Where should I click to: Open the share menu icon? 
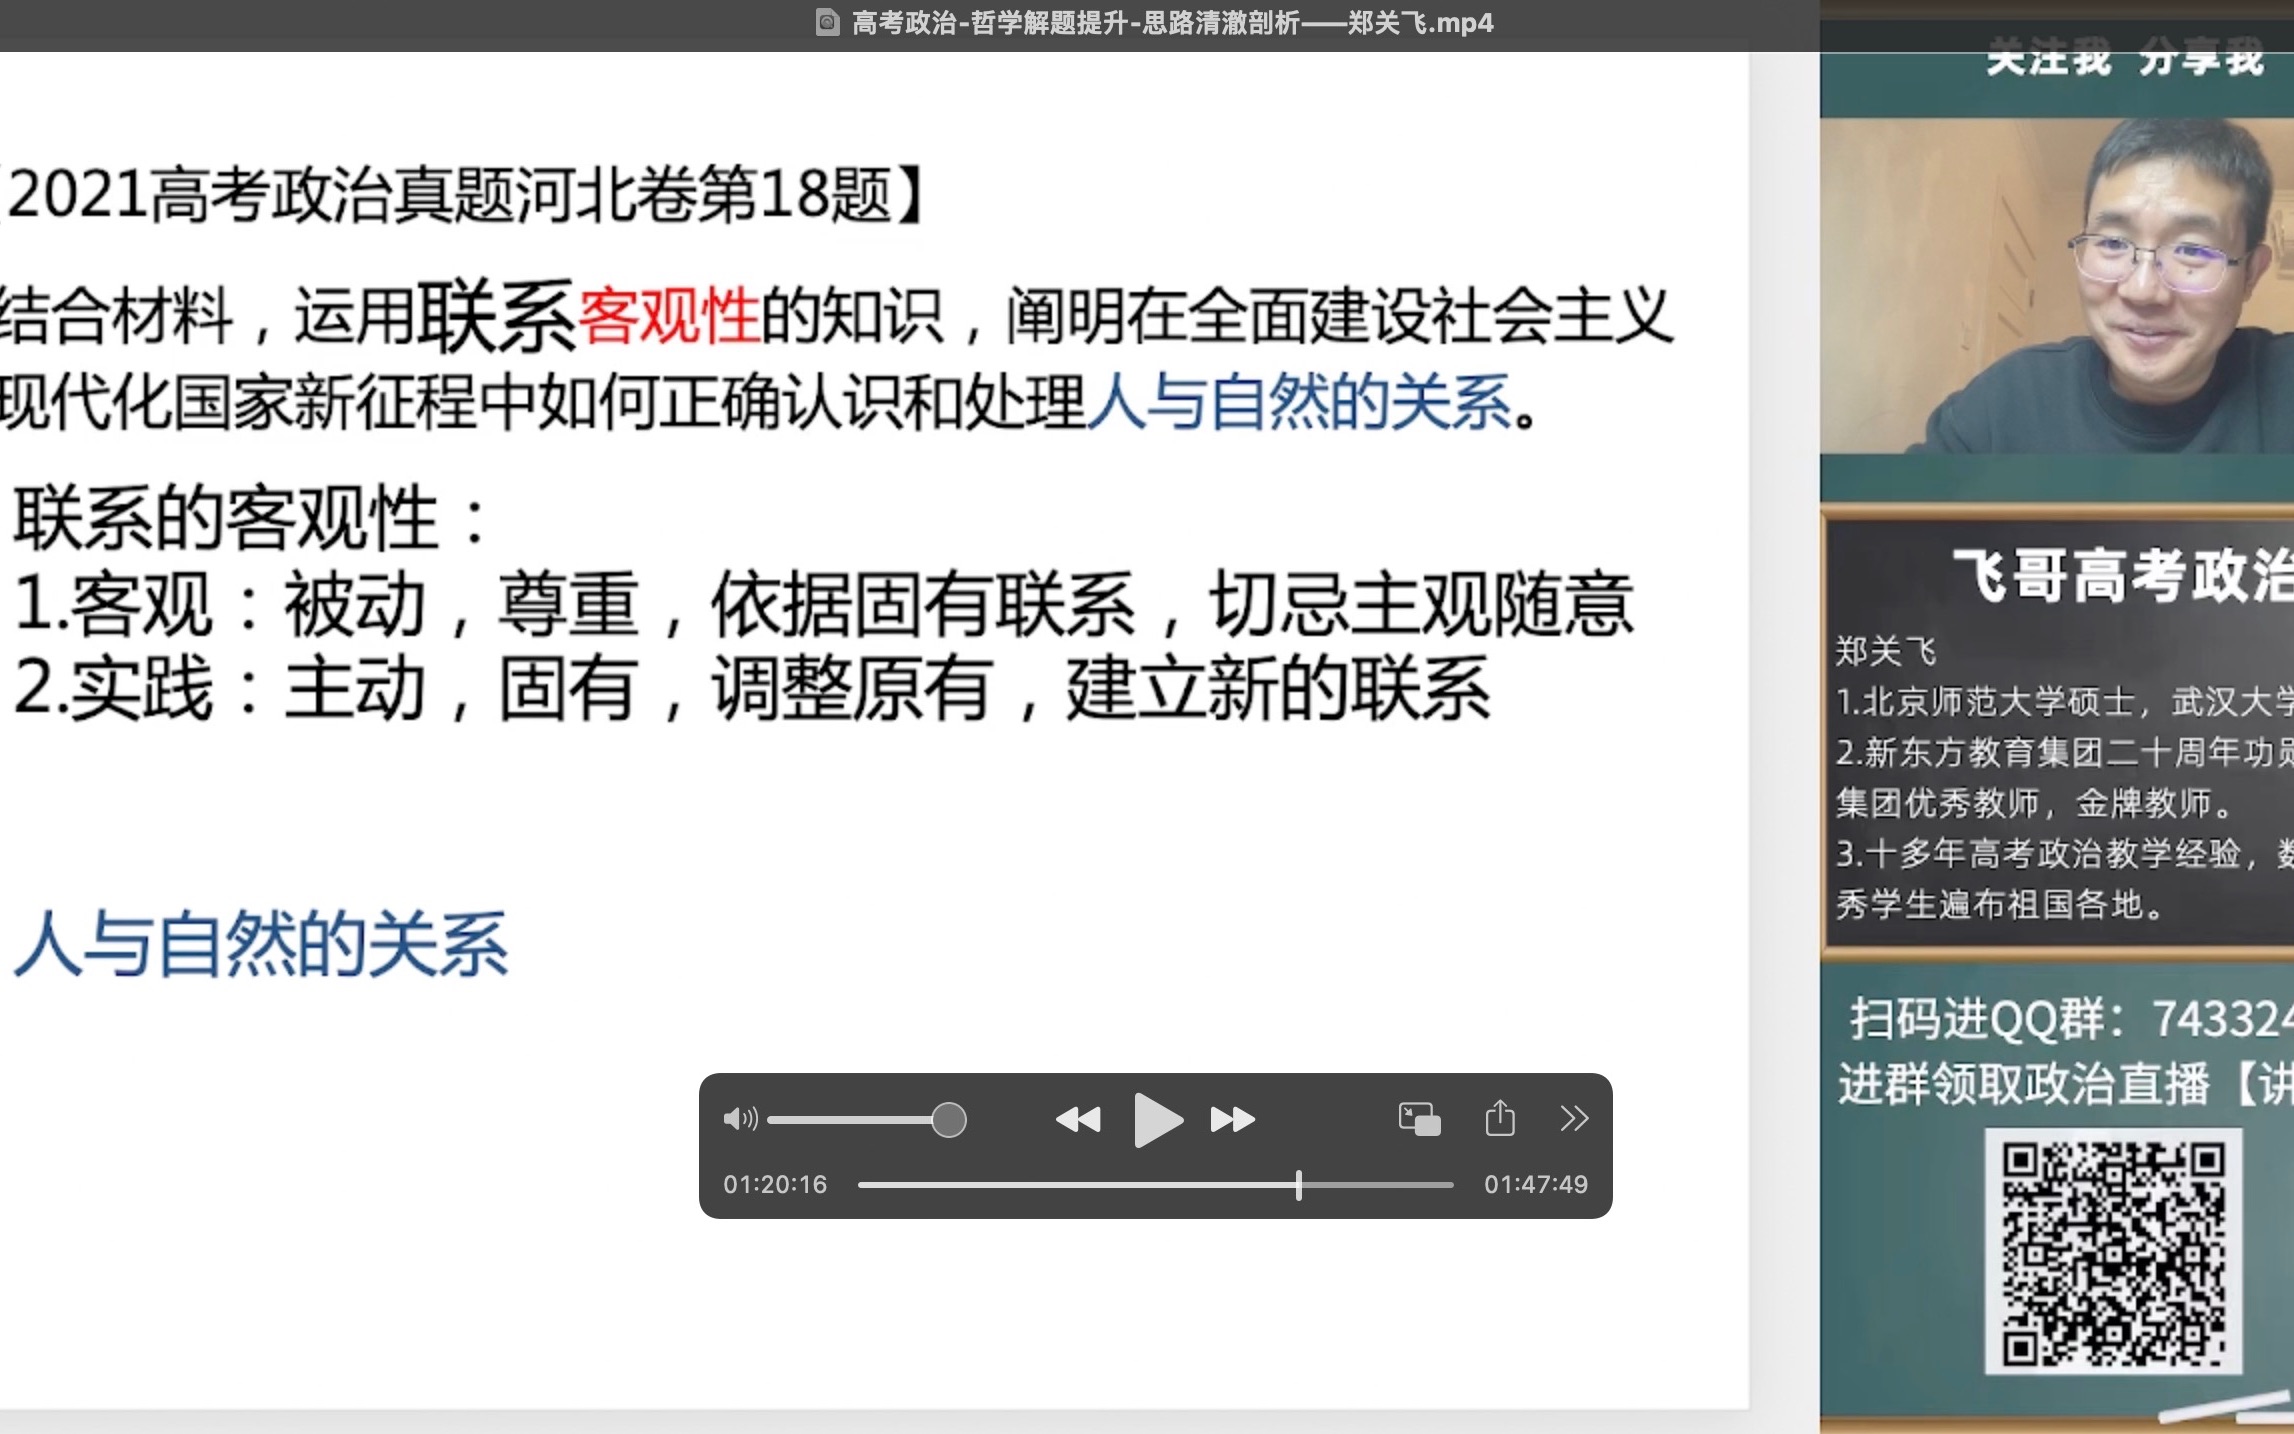[x=1500, y=1117]
